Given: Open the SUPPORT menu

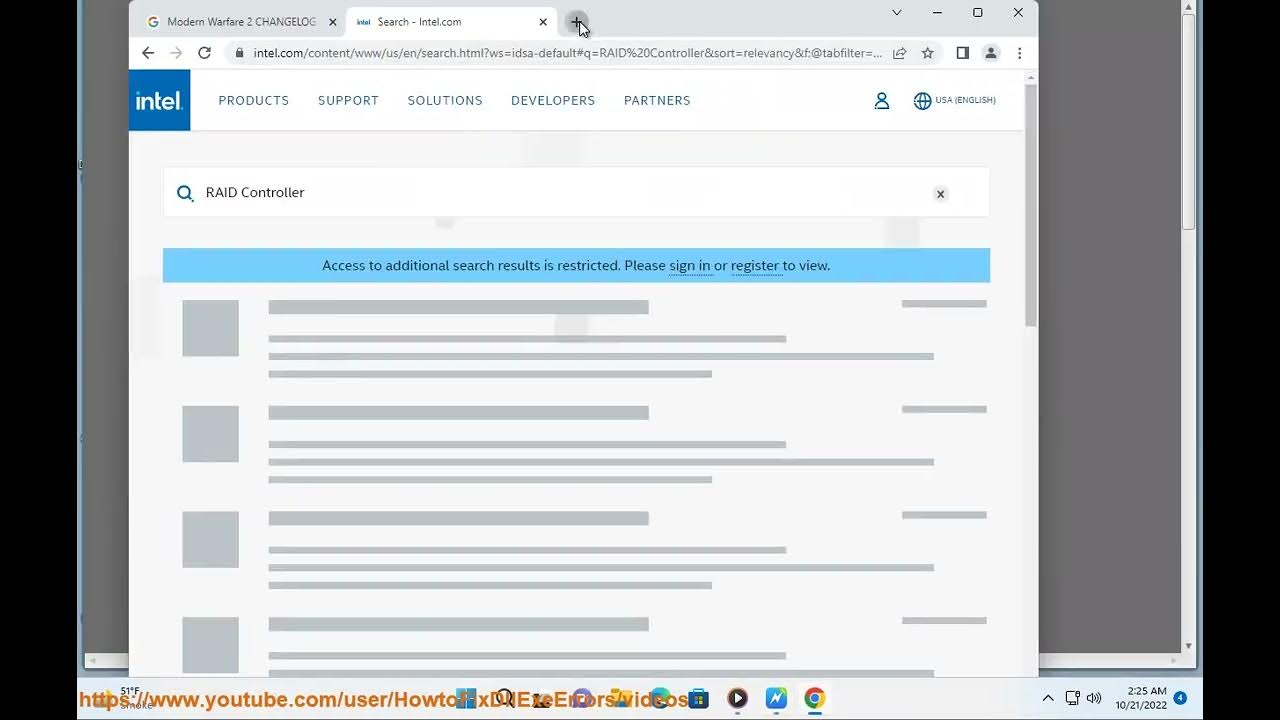Looking at the screenshot, I should pos(348,100).
